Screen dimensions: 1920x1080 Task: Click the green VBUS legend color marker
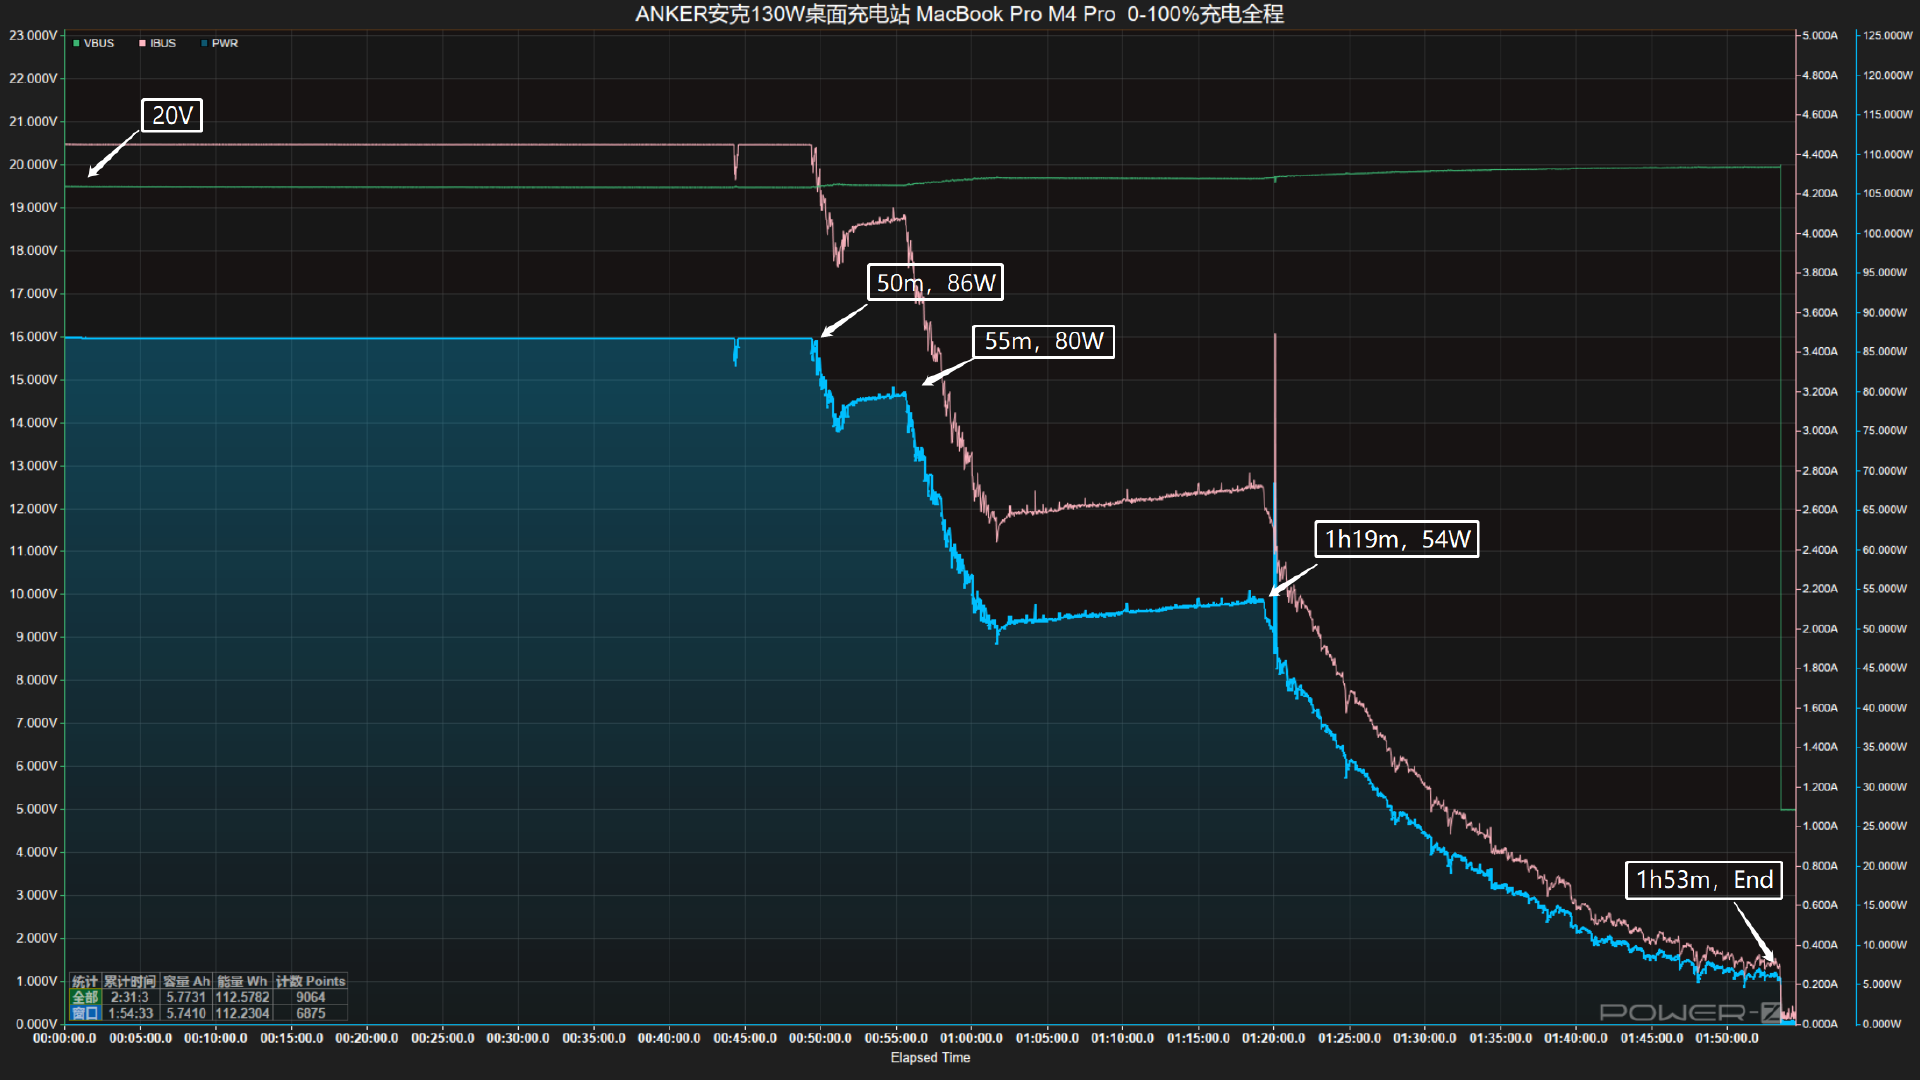pos(76,43)
